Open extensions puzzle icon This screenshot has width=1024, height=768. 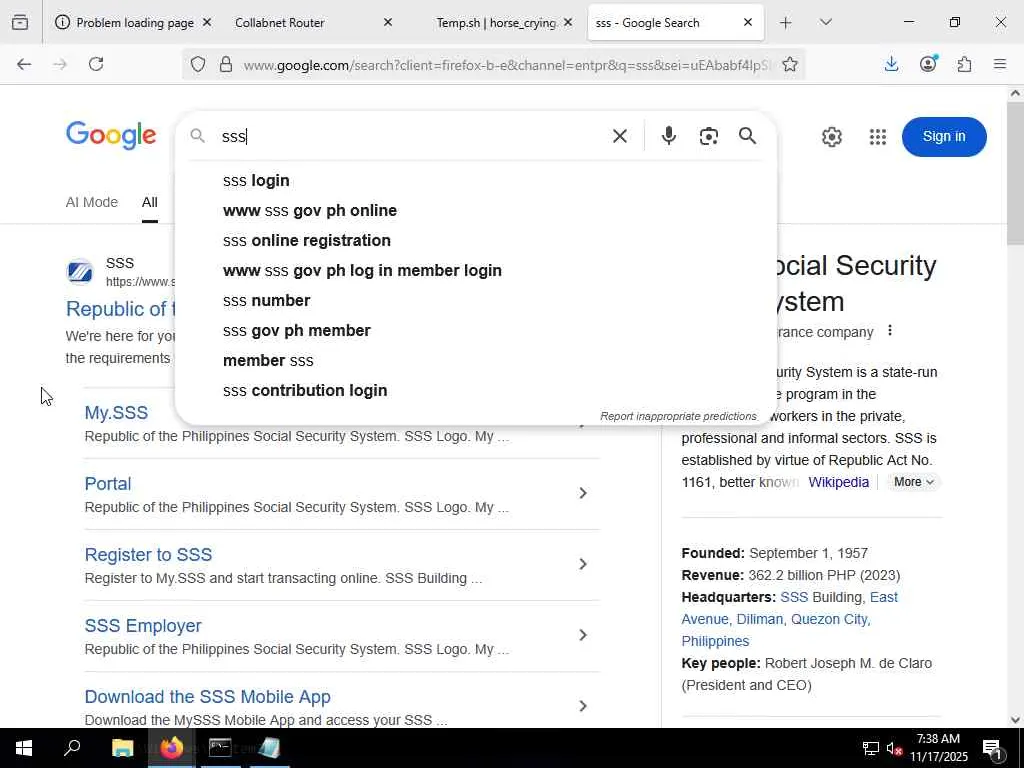(965, 64)
